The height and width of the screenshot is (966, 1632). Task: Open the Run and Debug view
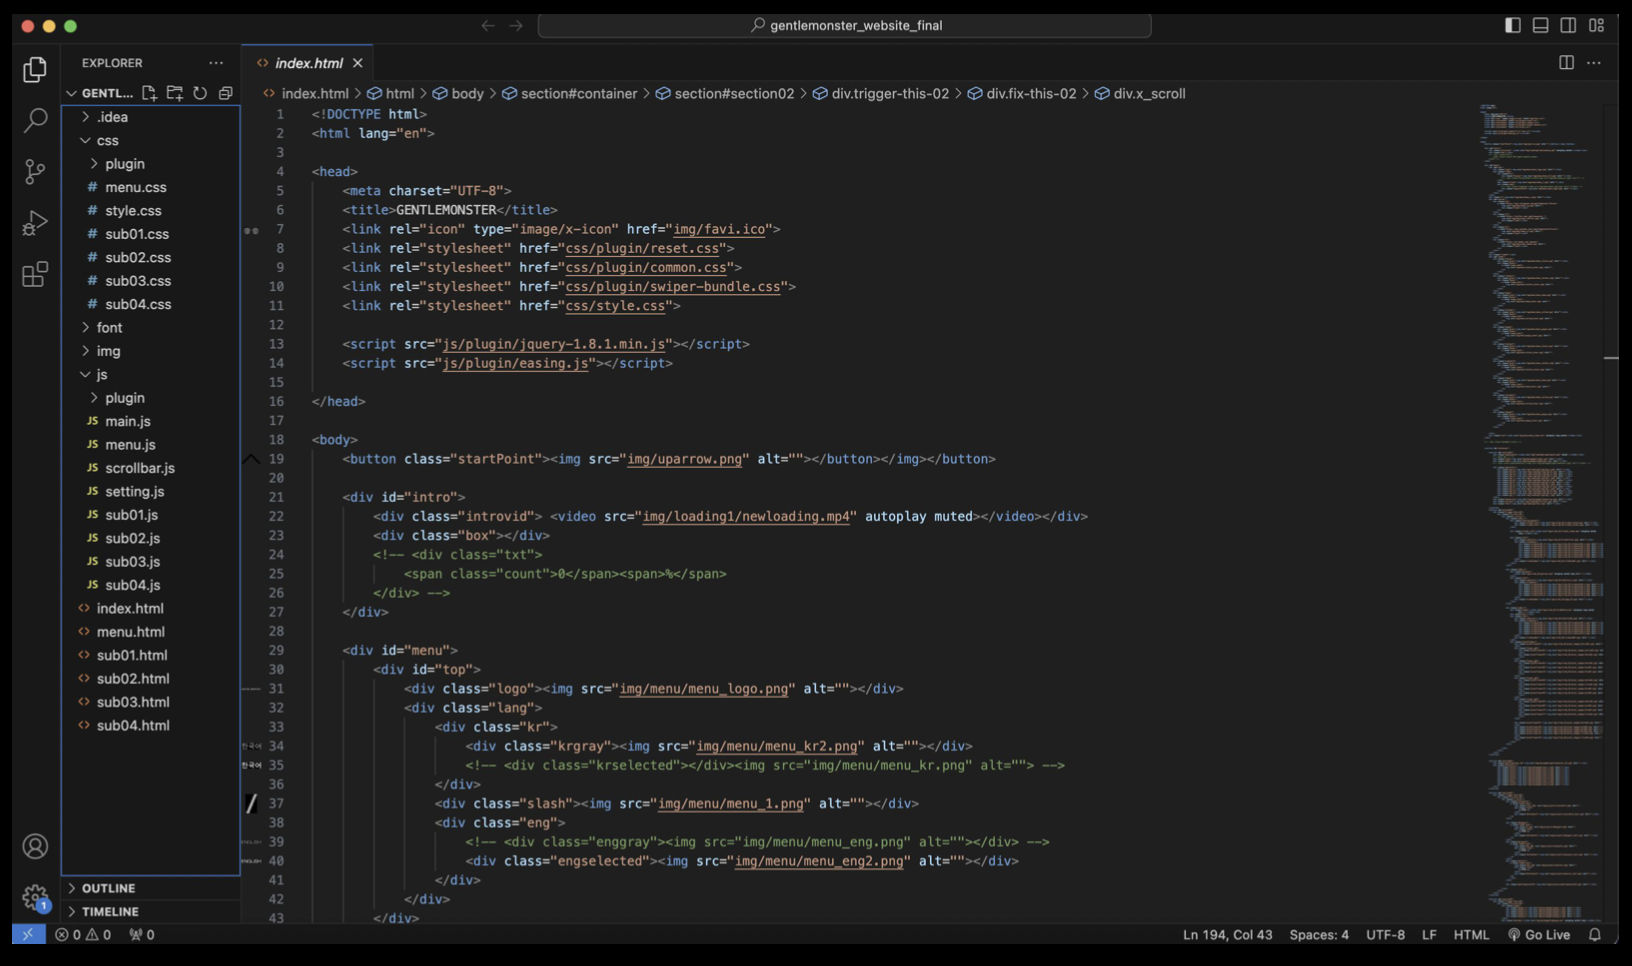(35, 223)
